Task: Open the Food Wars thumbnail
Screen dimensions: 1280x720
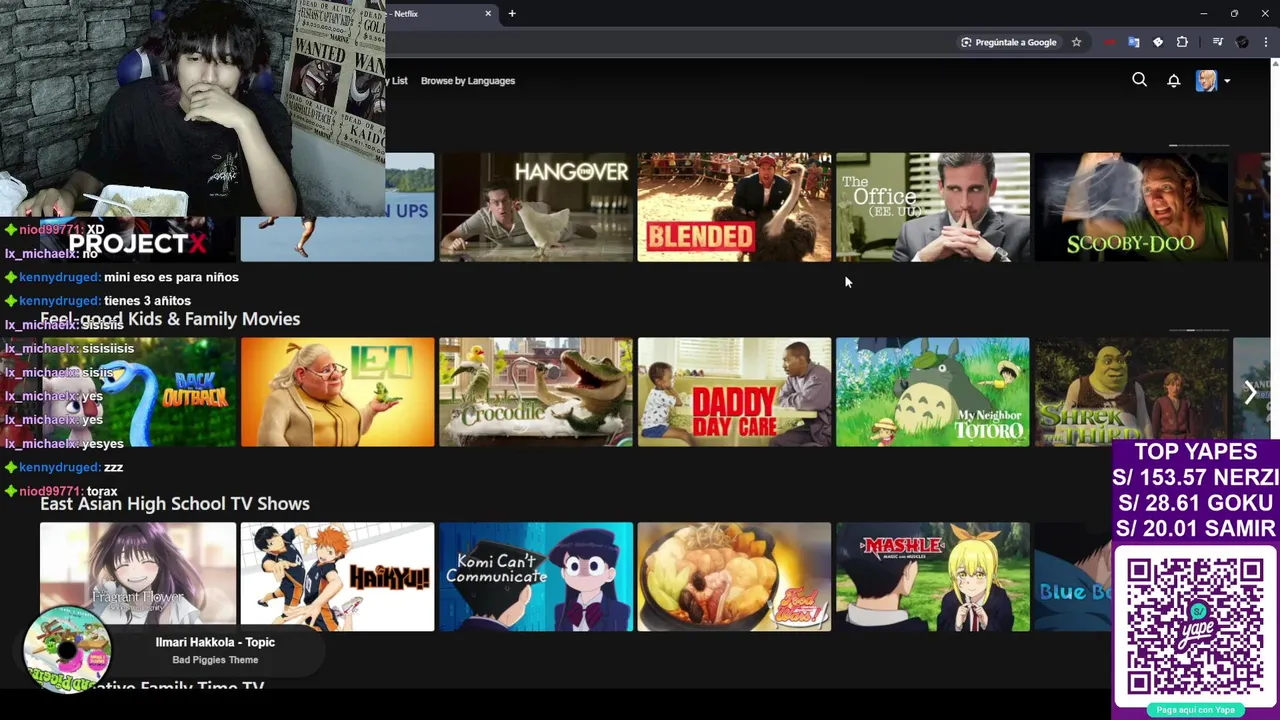Action: pos(734,577)
